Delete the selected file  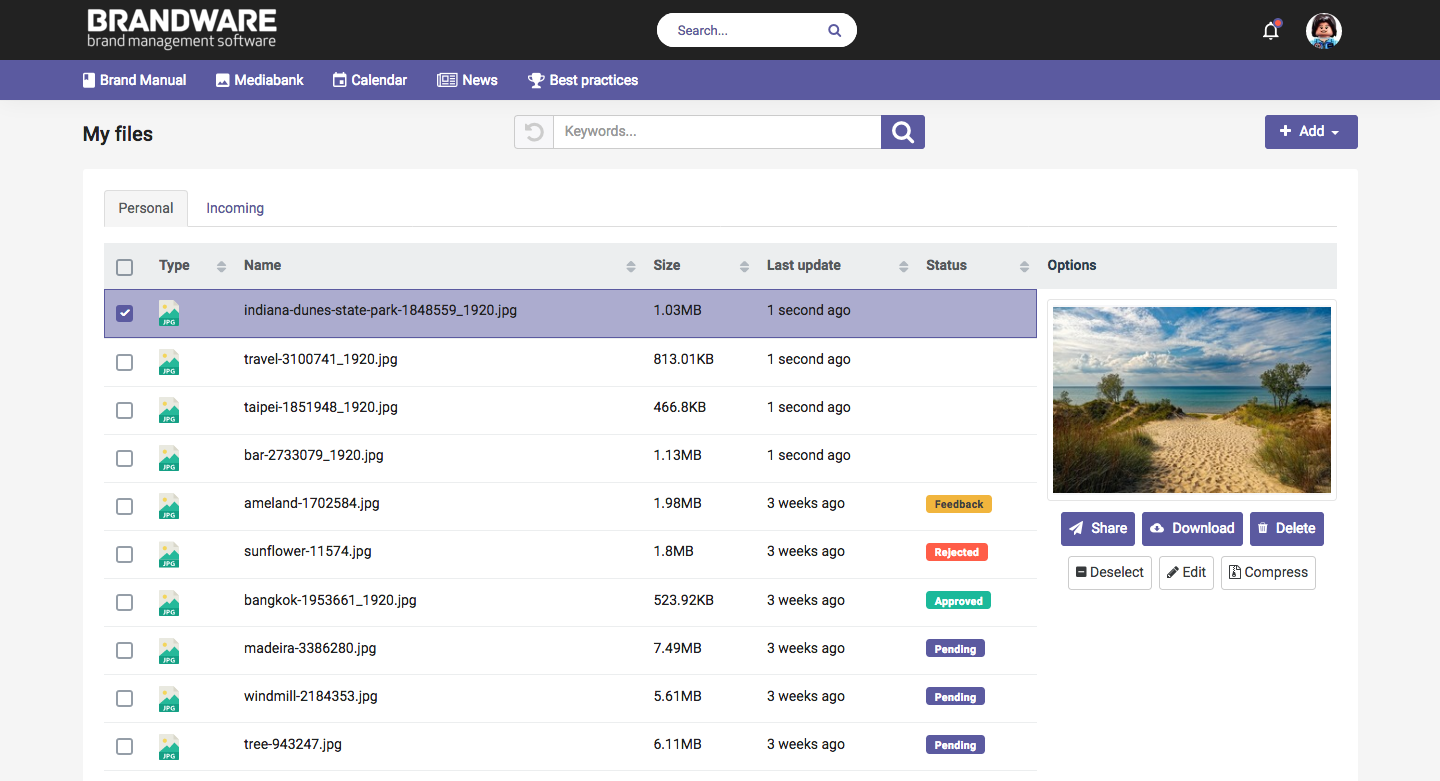point(1287,529)
